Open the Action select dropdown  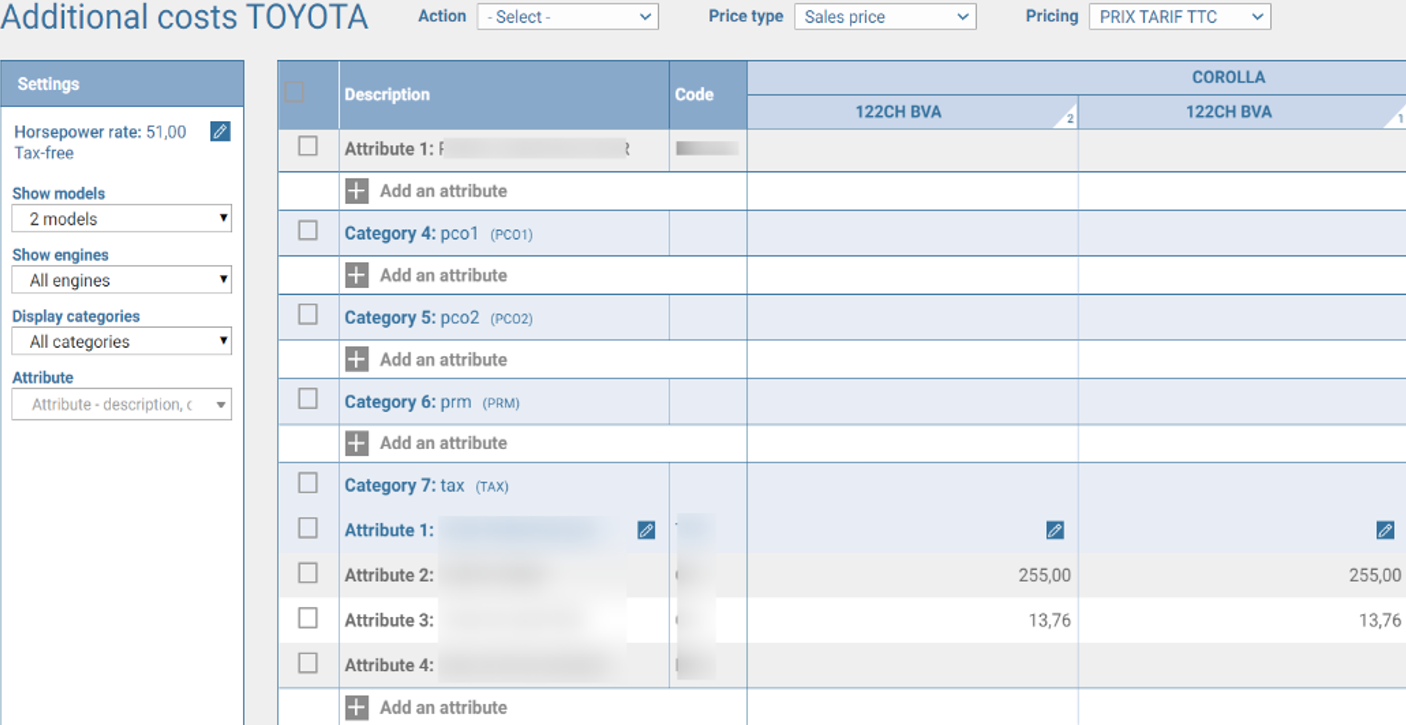coord(567,17)
